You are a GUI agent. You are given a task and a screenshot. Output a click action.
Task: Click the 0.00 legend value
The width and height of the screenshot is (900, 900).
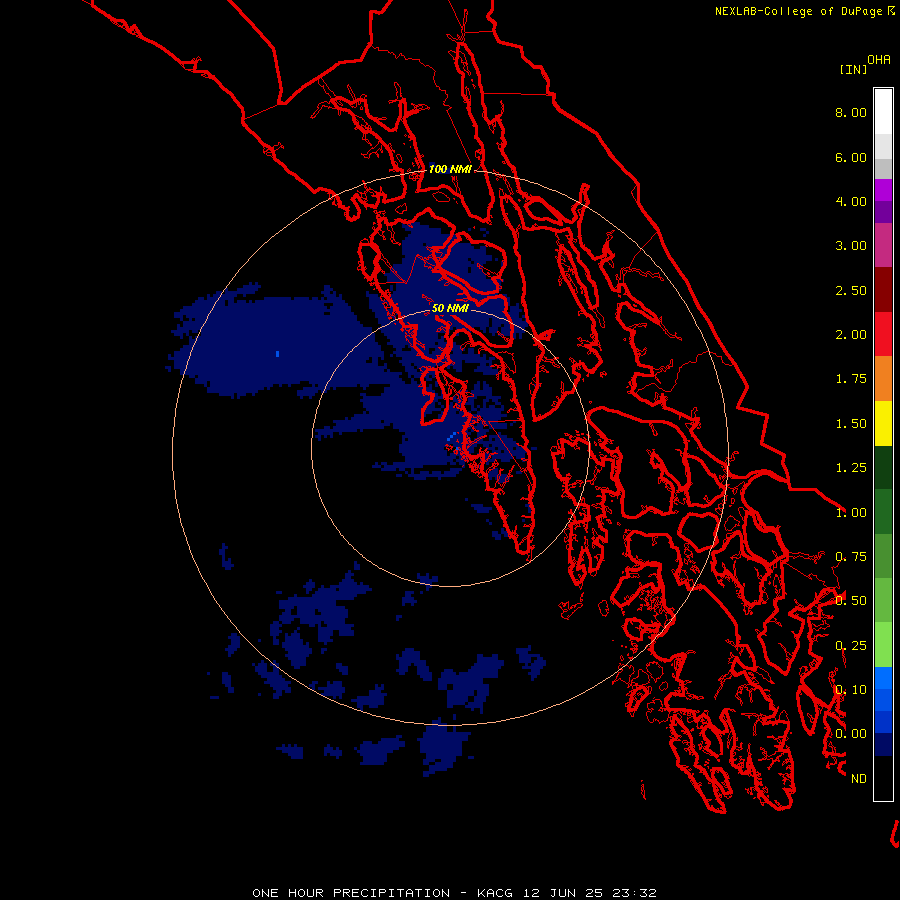(851, 734)
